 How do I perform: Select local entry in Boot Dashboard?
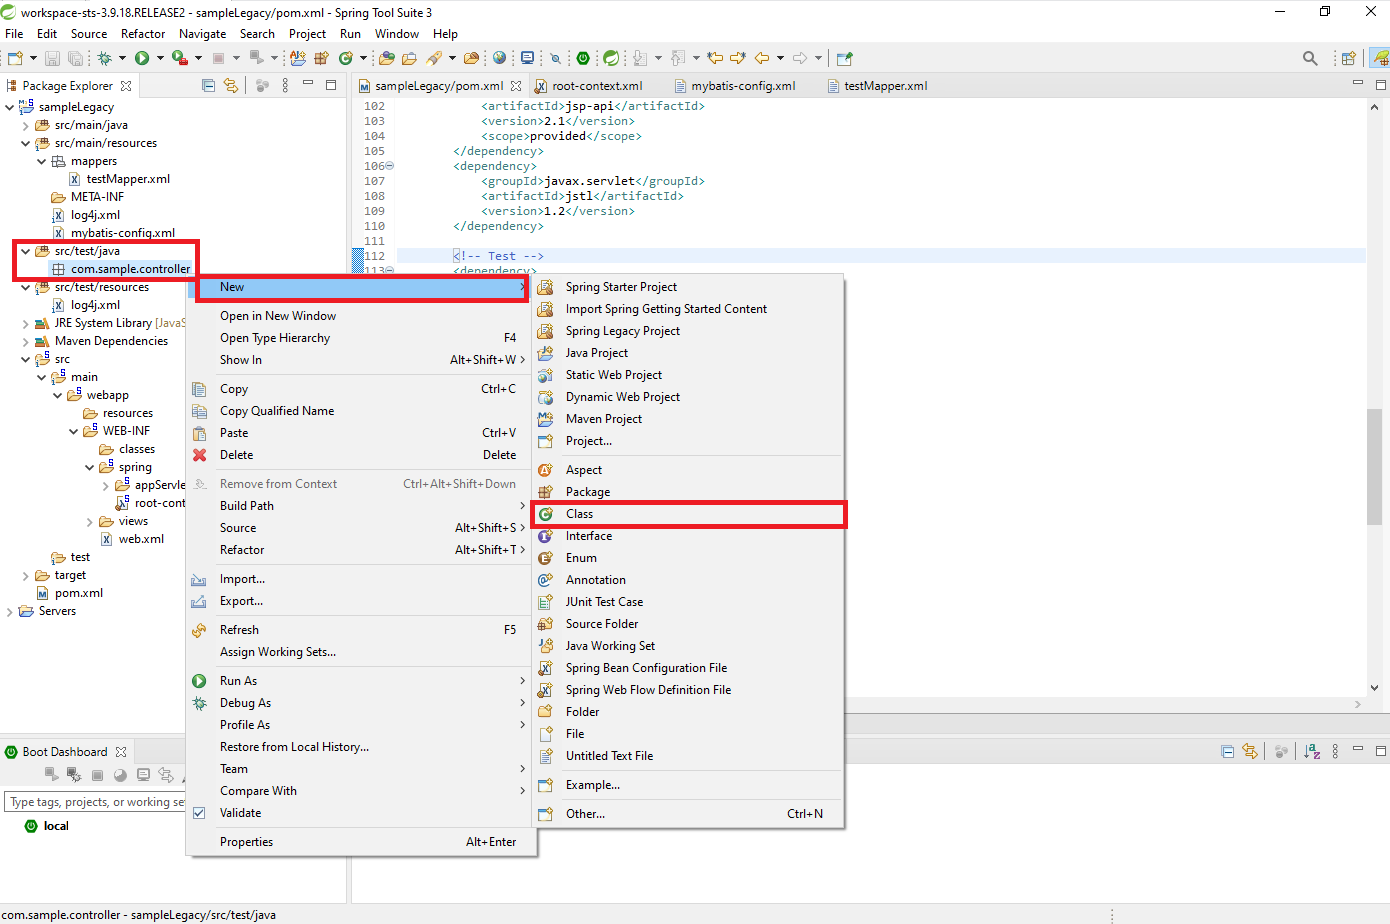(x=56, y=826)
